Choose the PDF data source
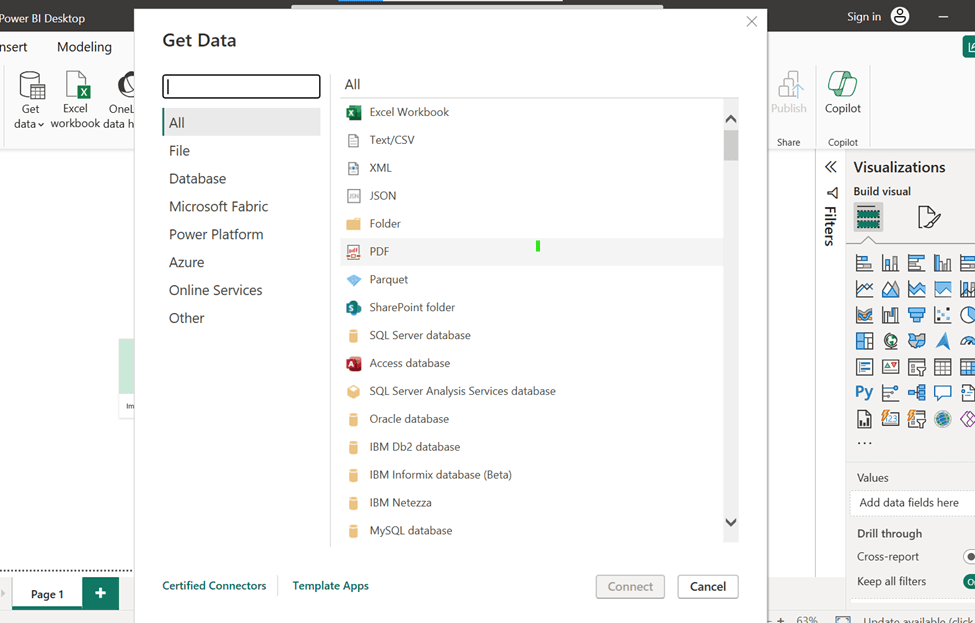The height and width of the screenshot is (623, 975). click(x=379, y=252)
